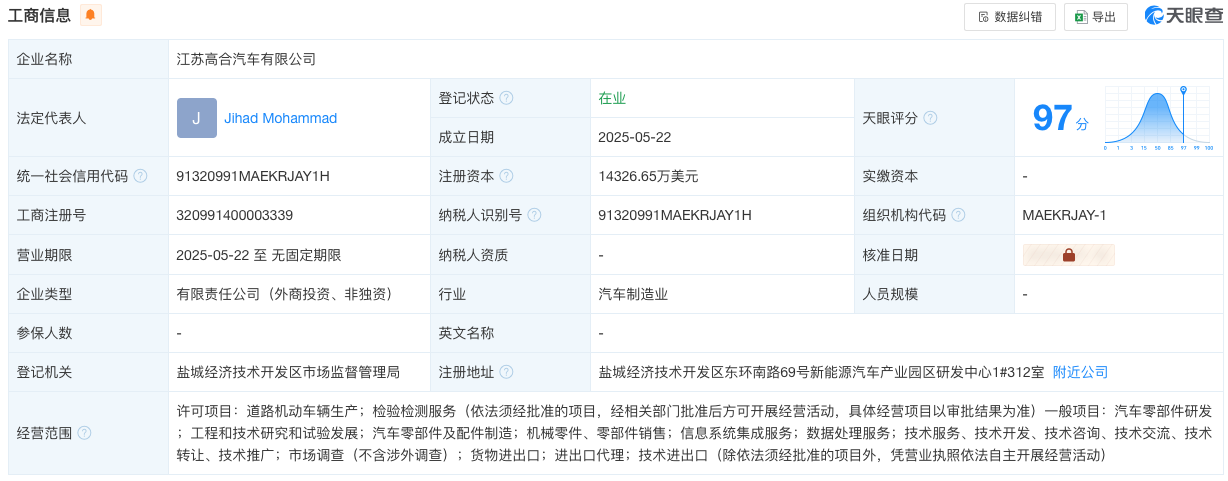Click the 导出 export button
This screenshot has height=481, width=1228.
[x=1096, y=17]
